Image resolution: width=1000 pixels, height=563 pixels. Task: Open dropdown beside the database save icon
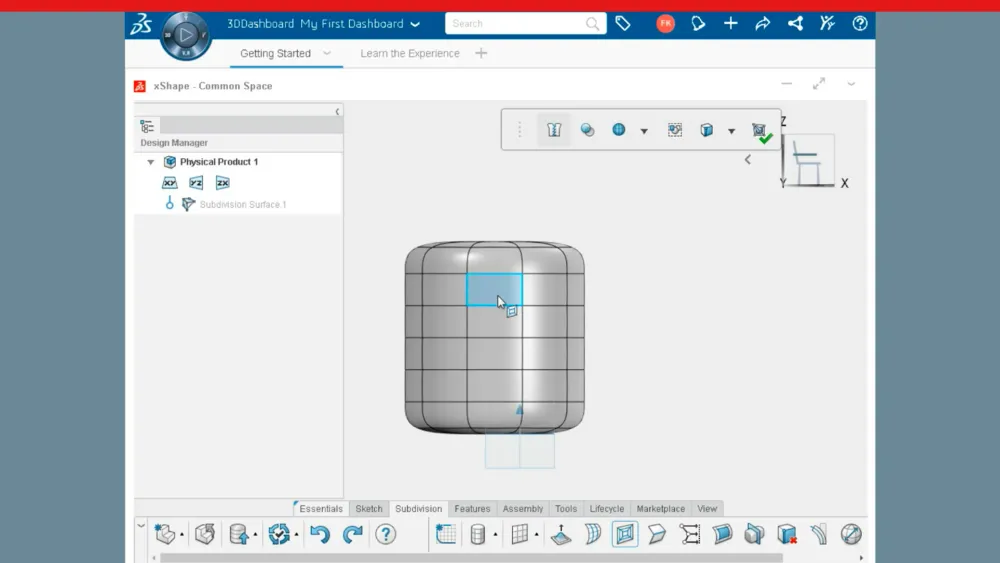click(x=255, y=535)
